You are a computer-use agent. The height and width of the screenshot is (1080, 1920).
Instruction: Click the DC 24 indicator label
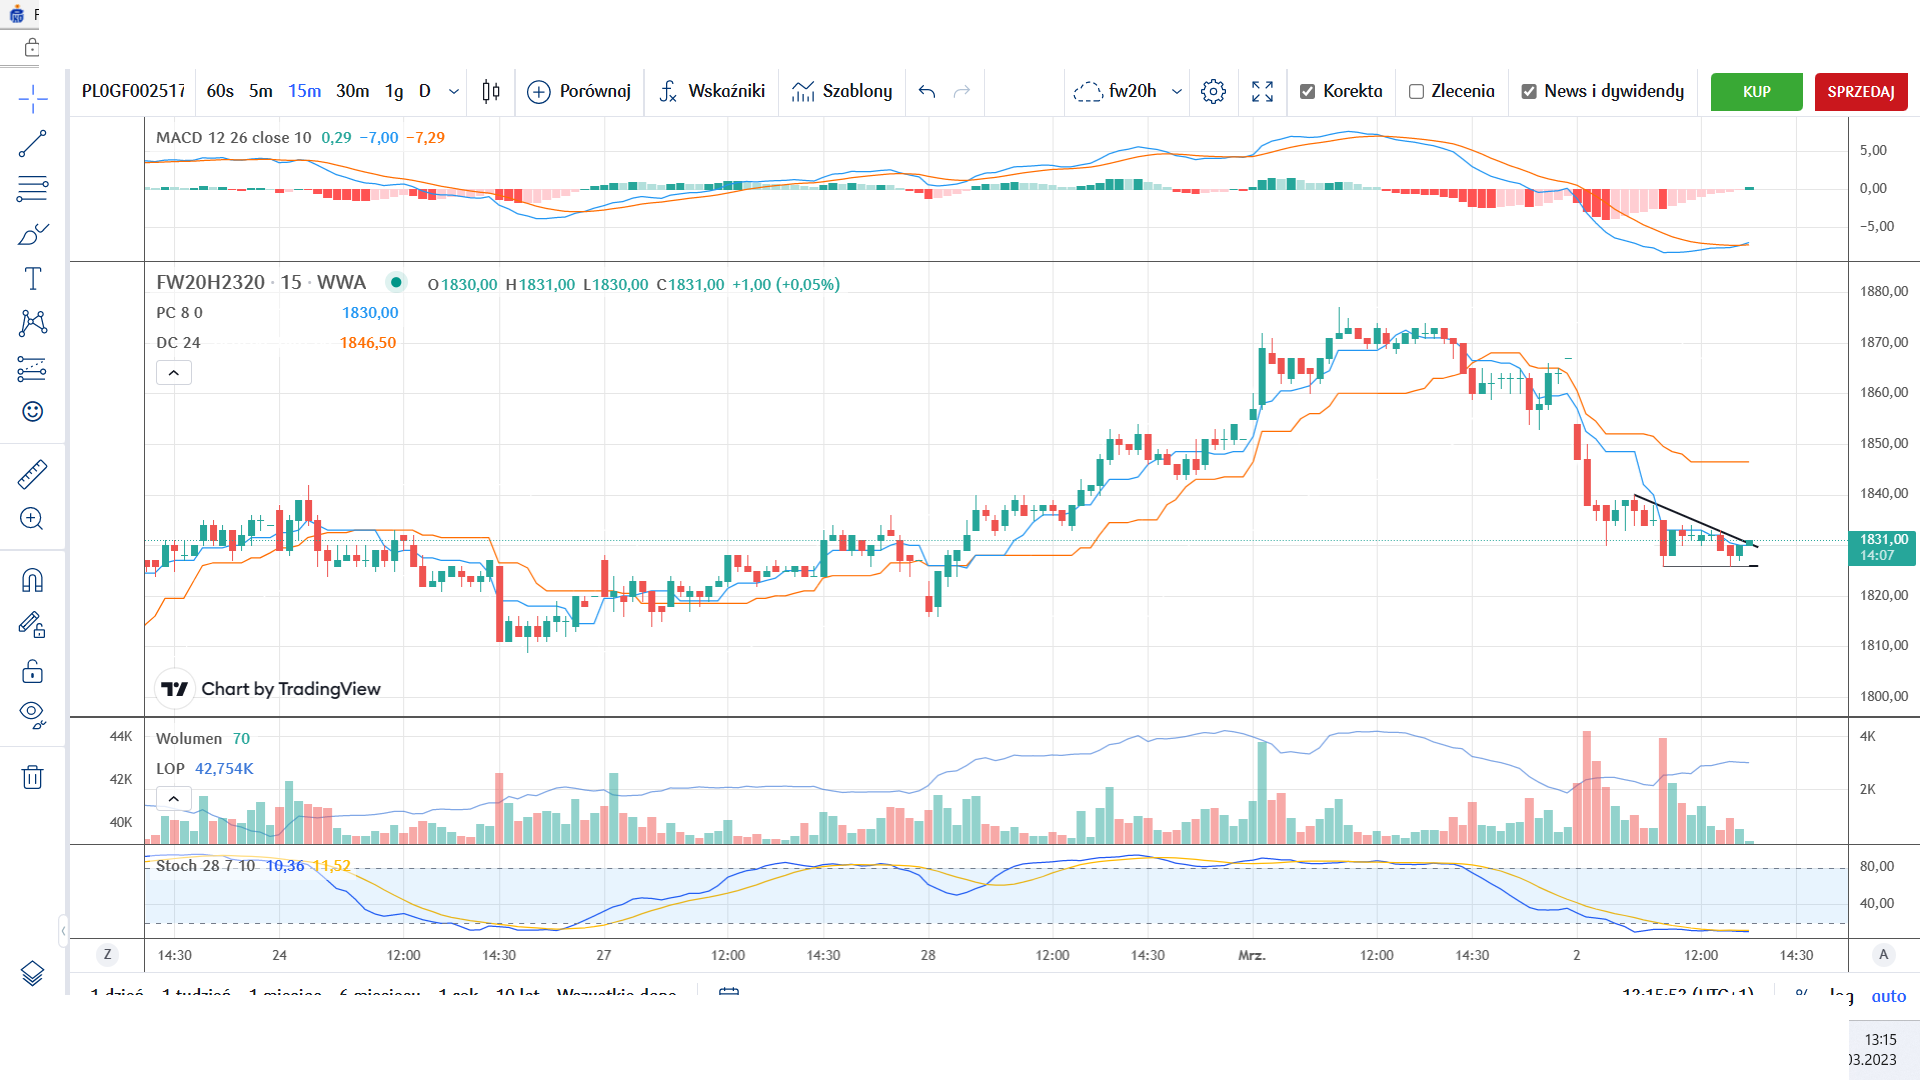(x=178, y=343)
